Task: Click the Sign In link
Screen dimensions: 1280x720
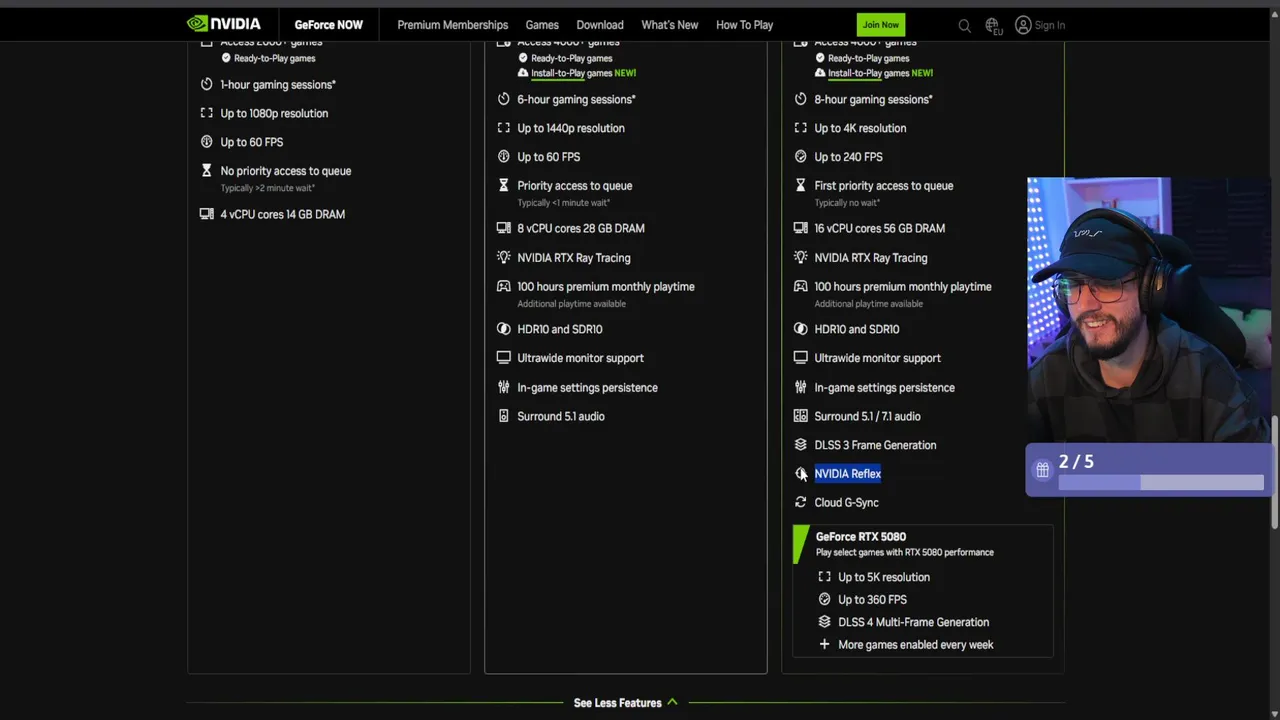Action: [x=1050, y=25]
